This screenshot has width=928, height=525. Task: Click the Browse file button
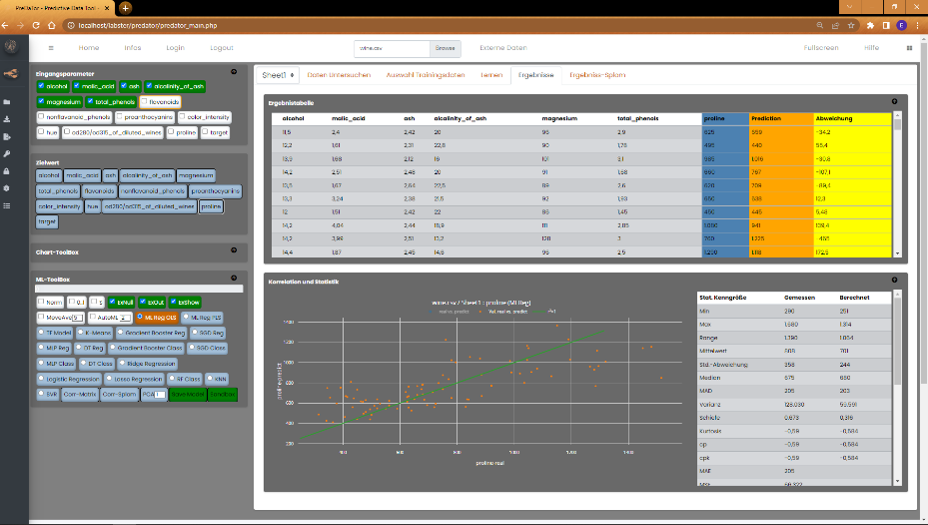445,48
